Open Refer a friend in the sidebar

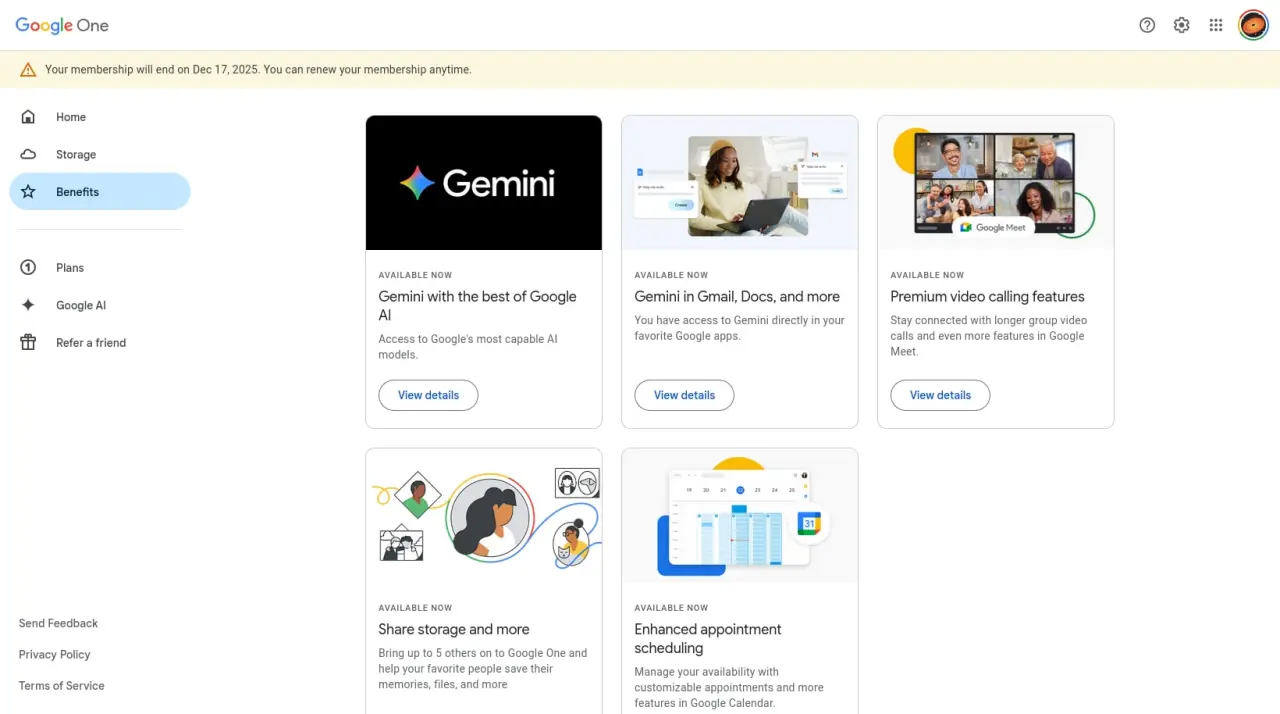coord(100,342)
